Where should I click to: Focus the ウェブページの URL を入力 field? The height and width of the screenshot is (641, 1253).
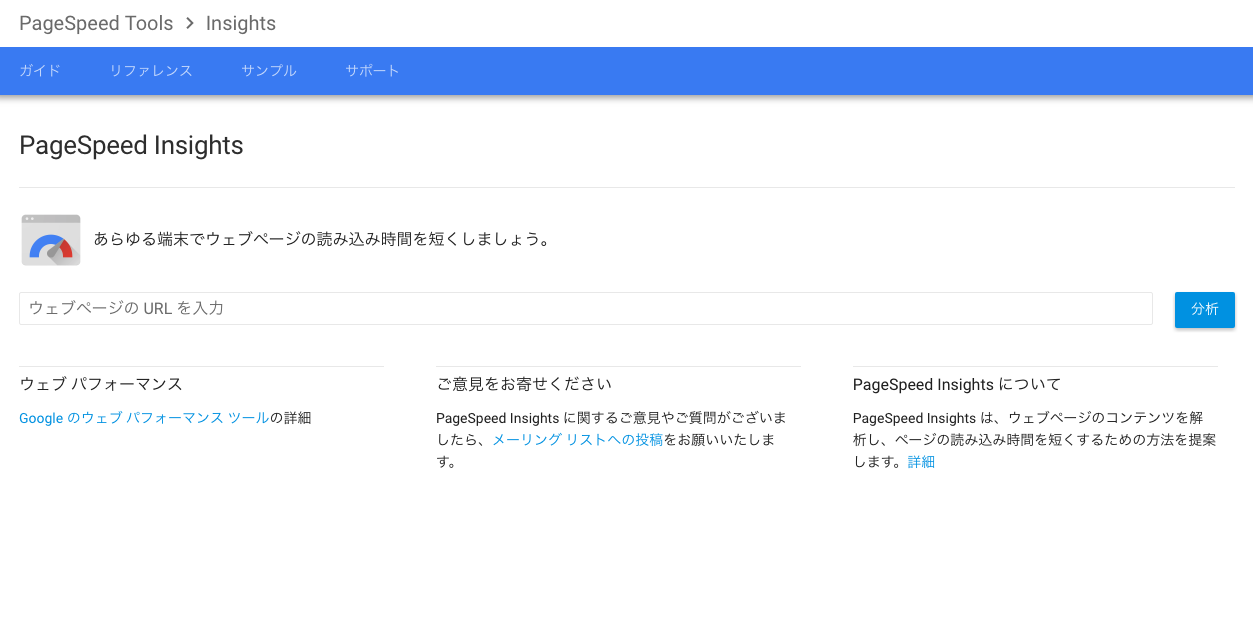point(586,308)
